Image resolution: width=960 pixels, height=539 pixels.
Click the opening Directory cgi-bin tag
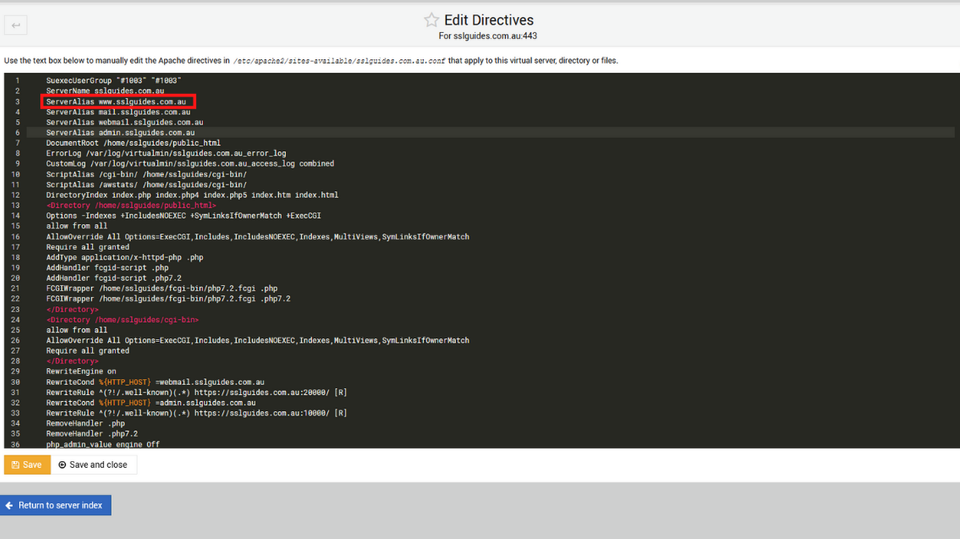[122, 319]
